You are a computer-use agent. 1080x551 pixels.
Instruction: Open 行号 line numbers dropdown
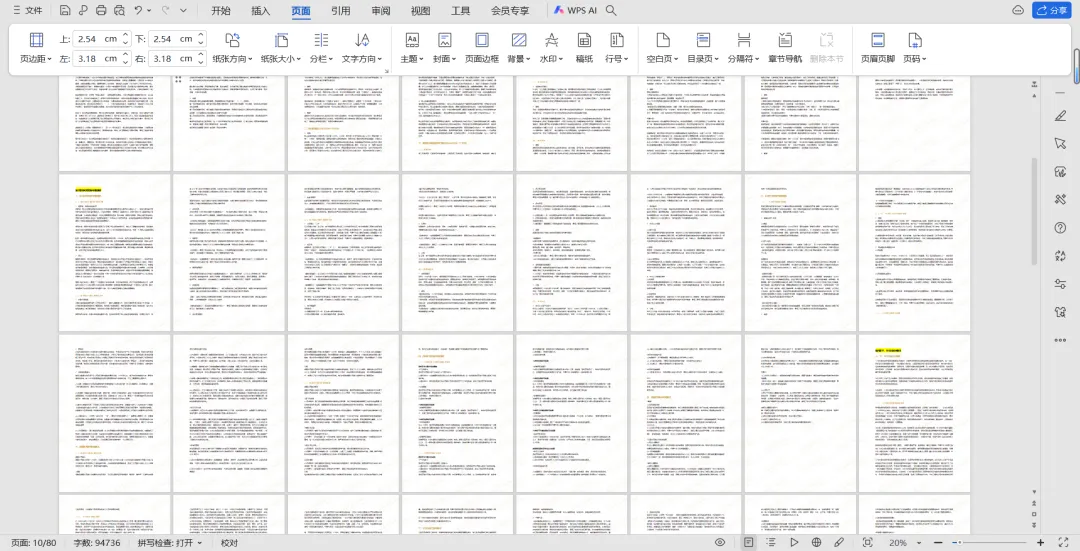[616, 48]
